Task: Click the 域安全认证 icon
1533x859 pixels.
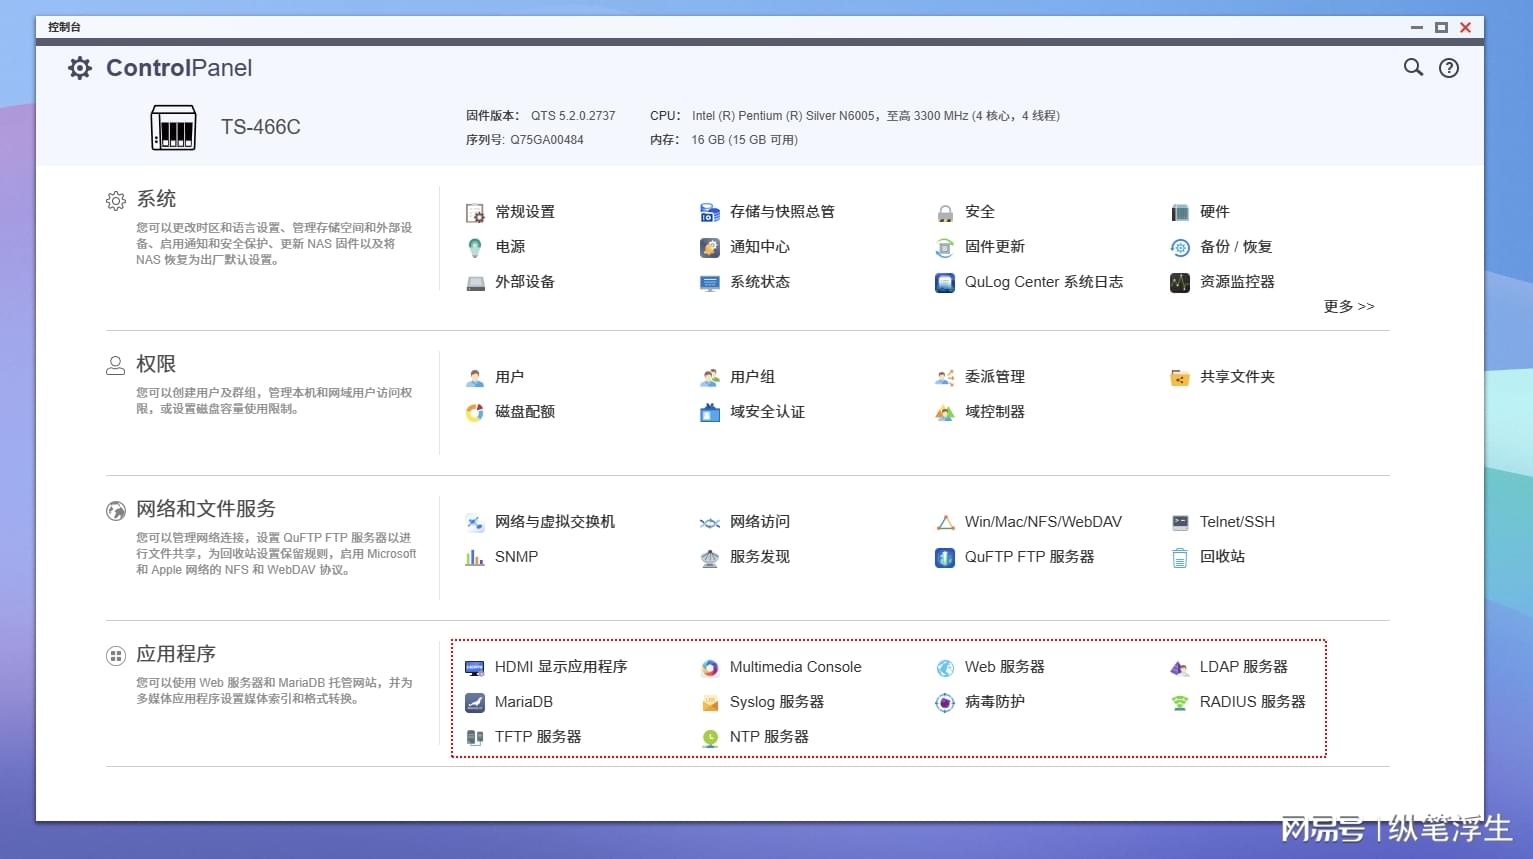Action: [710, 412]
